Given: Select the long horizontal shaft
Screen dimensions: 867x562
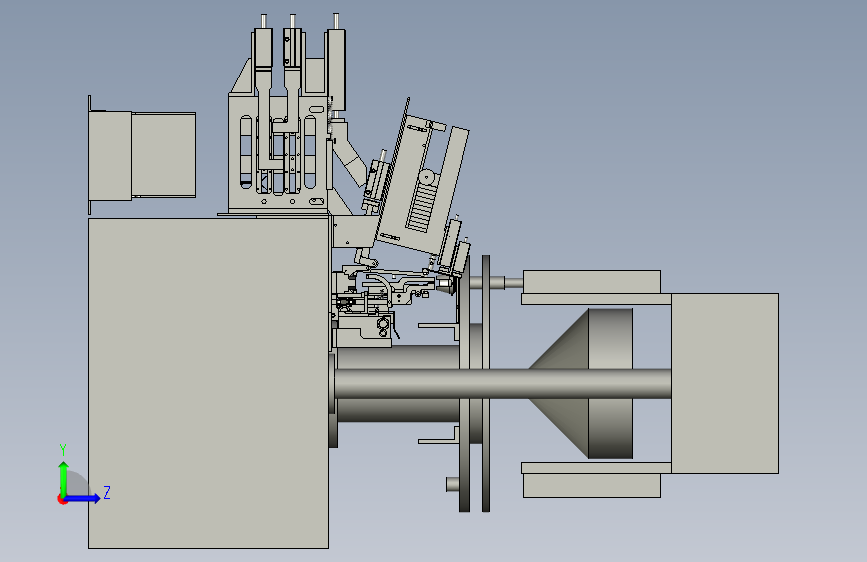Looking at the screenshot, I should click(502, 383).
